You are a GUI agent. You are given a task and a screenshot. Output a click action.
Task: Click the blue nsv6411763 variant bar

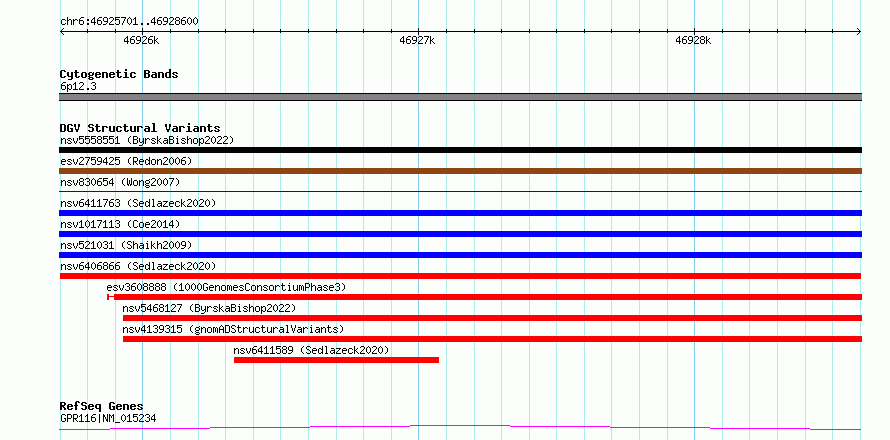[x=460, y=213]
